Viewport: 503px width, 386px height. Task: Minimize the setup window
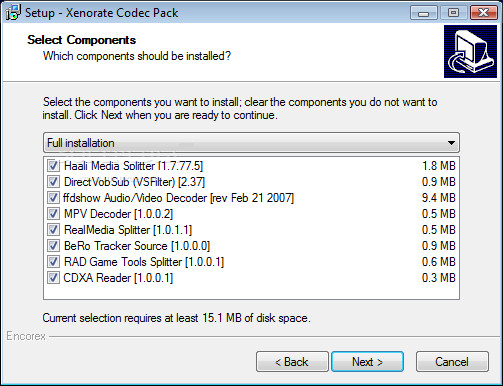(424, 13)
